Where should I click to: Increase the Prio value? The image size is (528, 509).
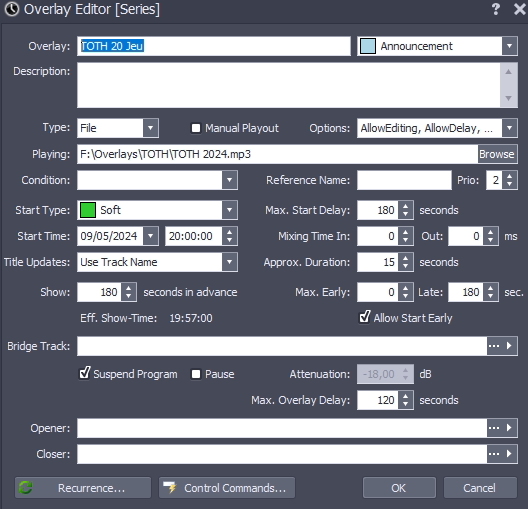(x=509, y=176)
